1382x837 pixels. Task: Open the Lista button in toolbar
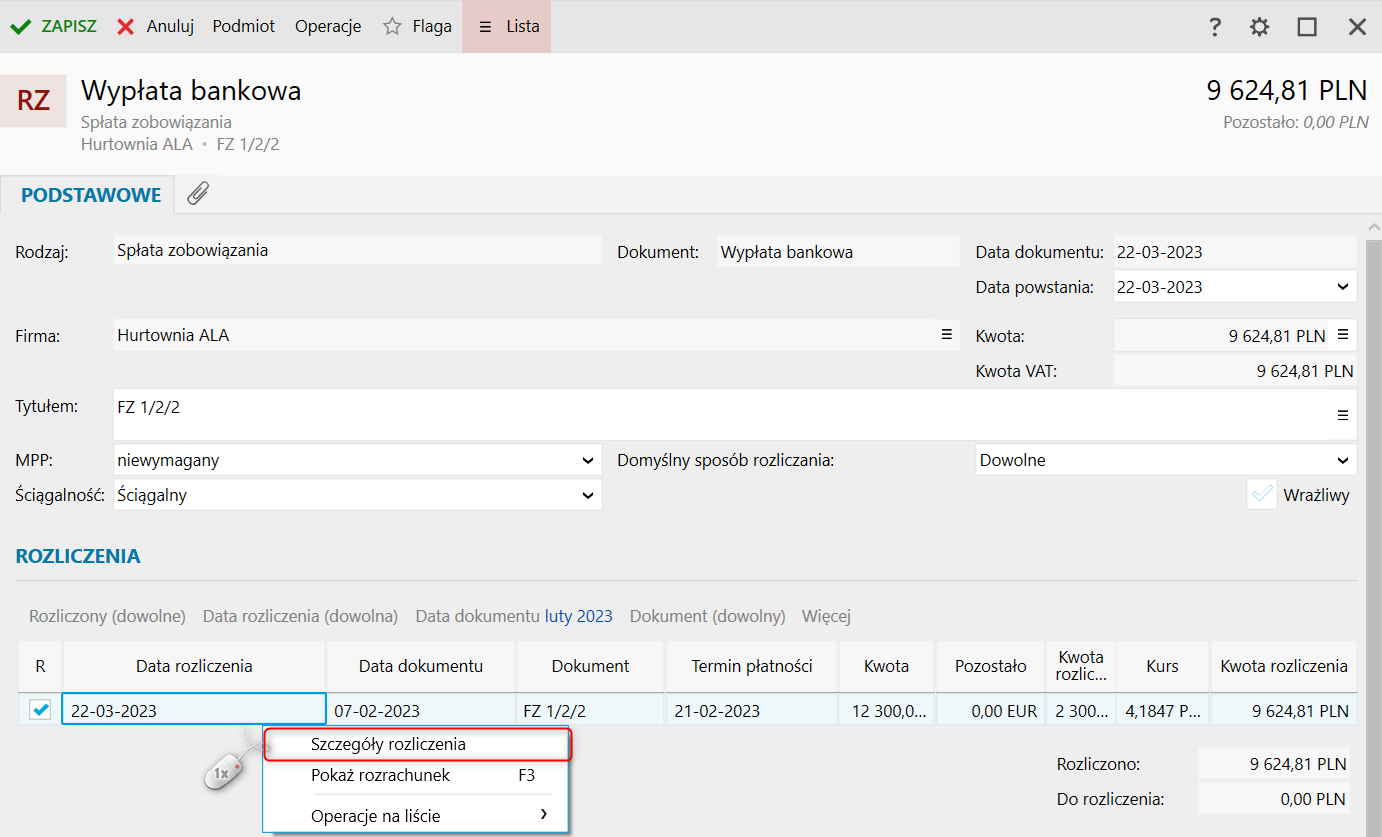click(507, 27)
